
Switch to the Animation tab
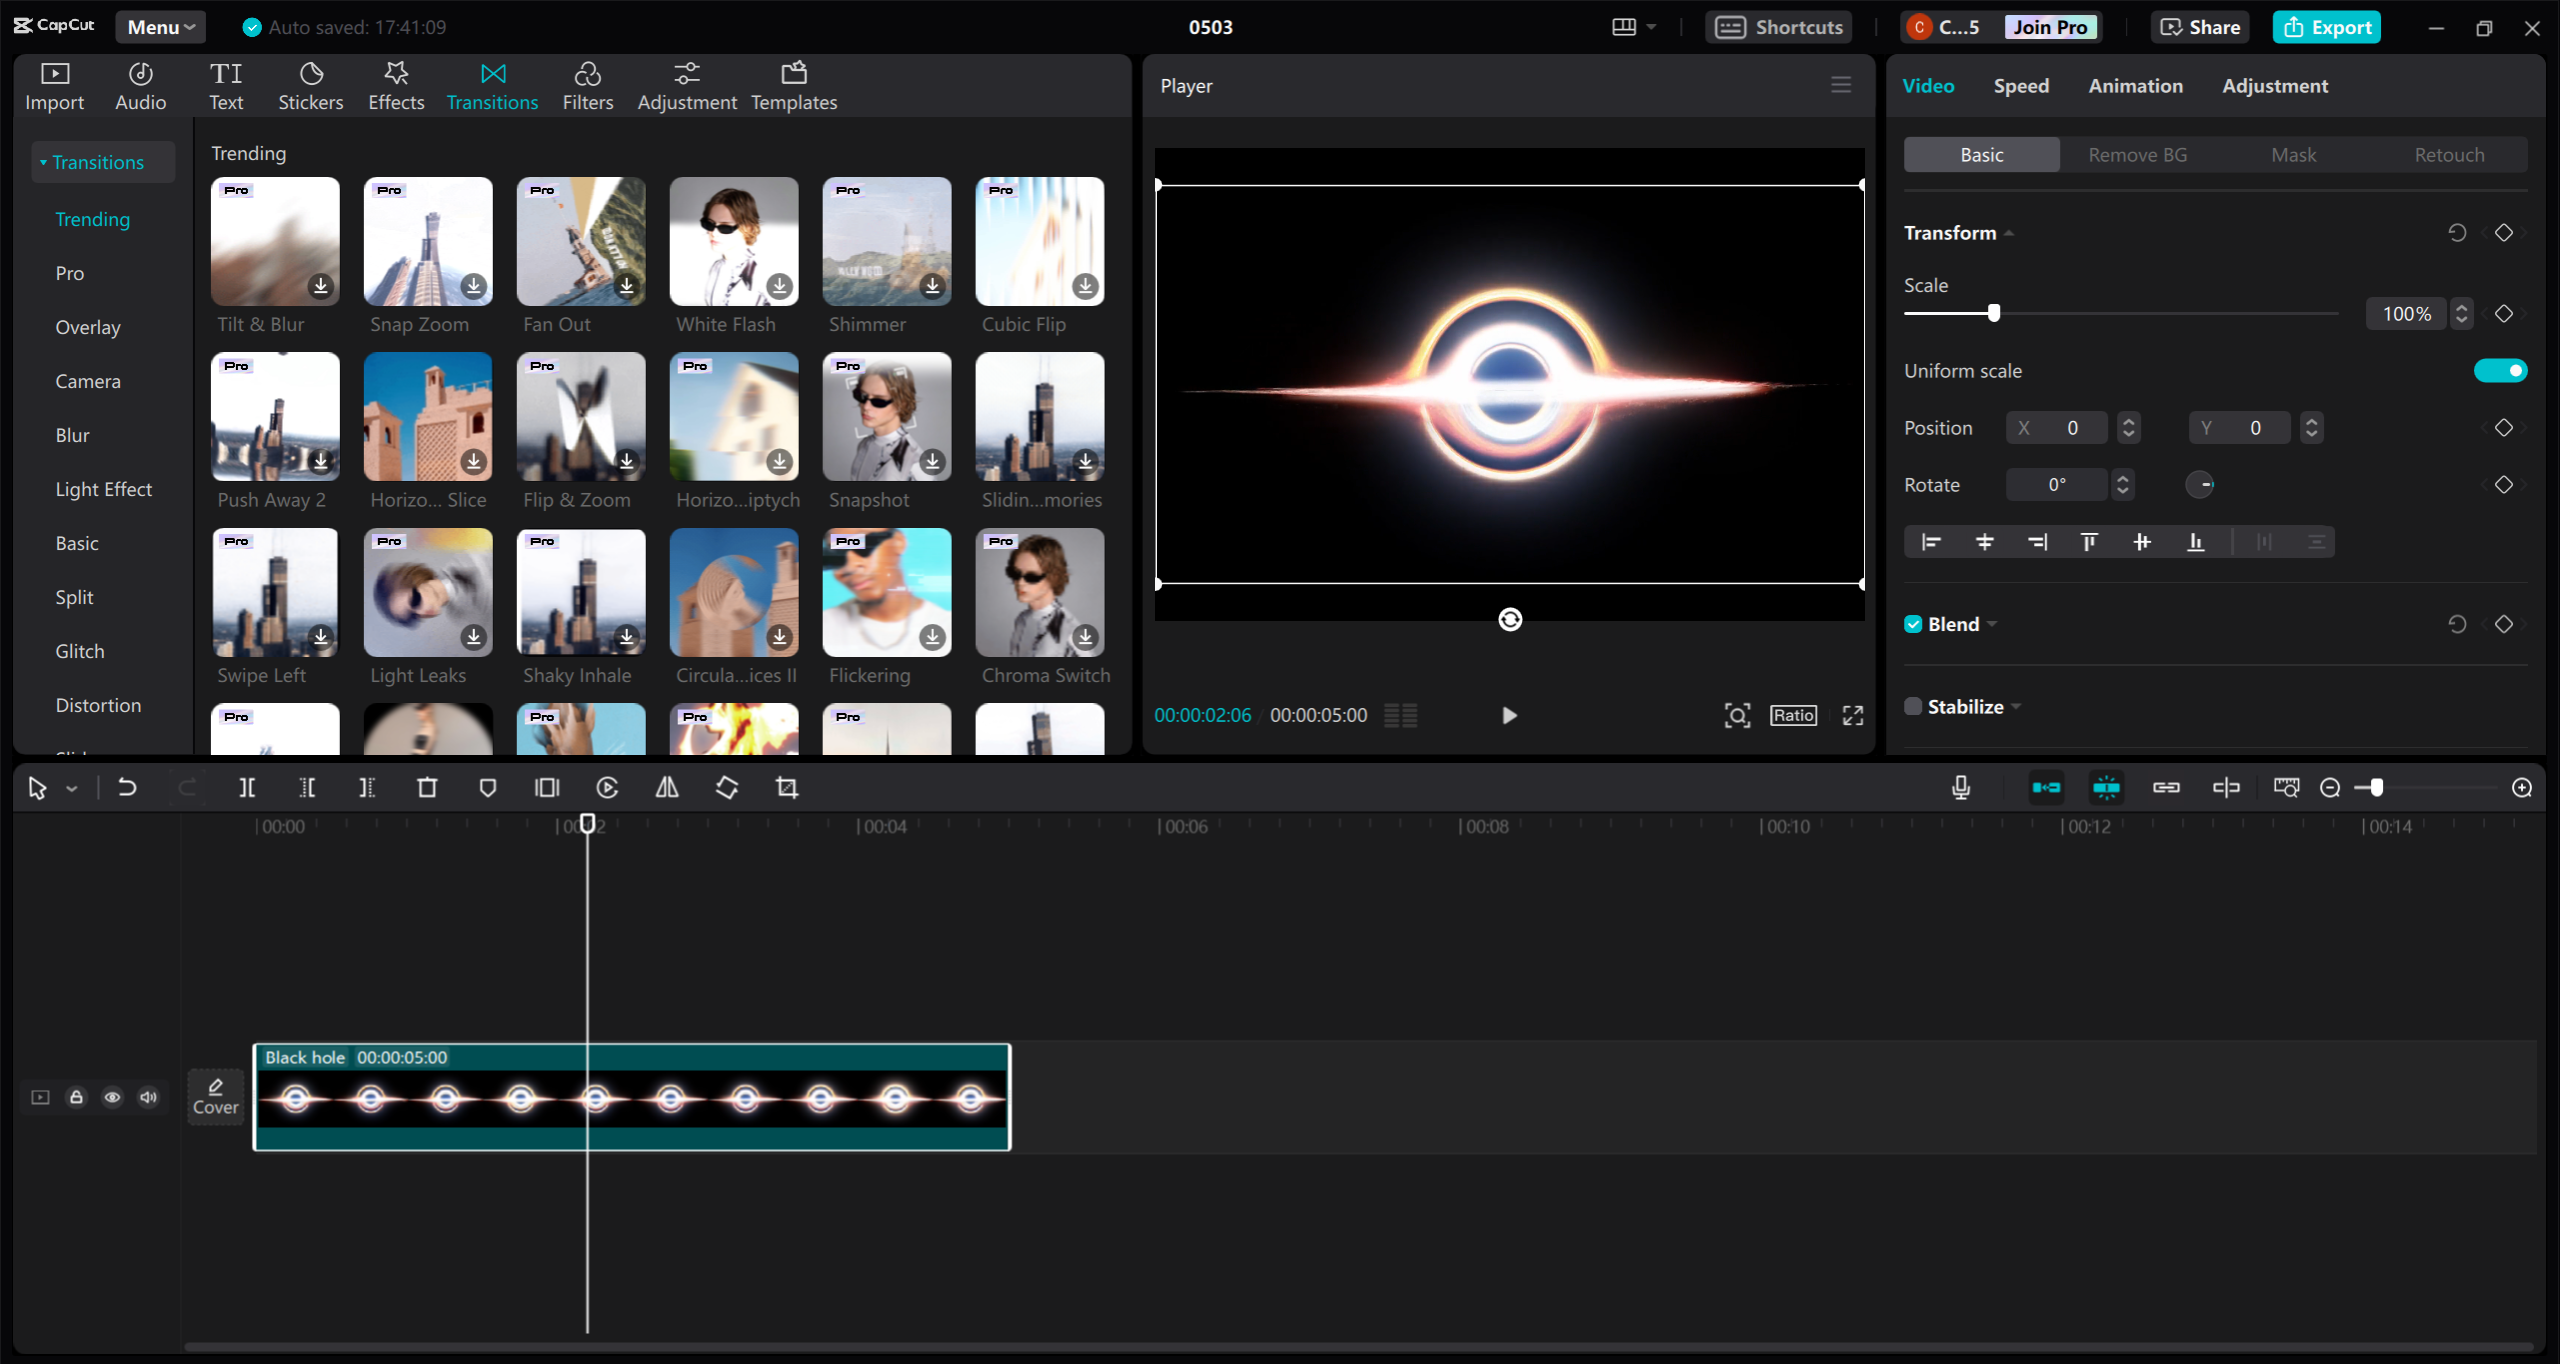pos(2135,86)
